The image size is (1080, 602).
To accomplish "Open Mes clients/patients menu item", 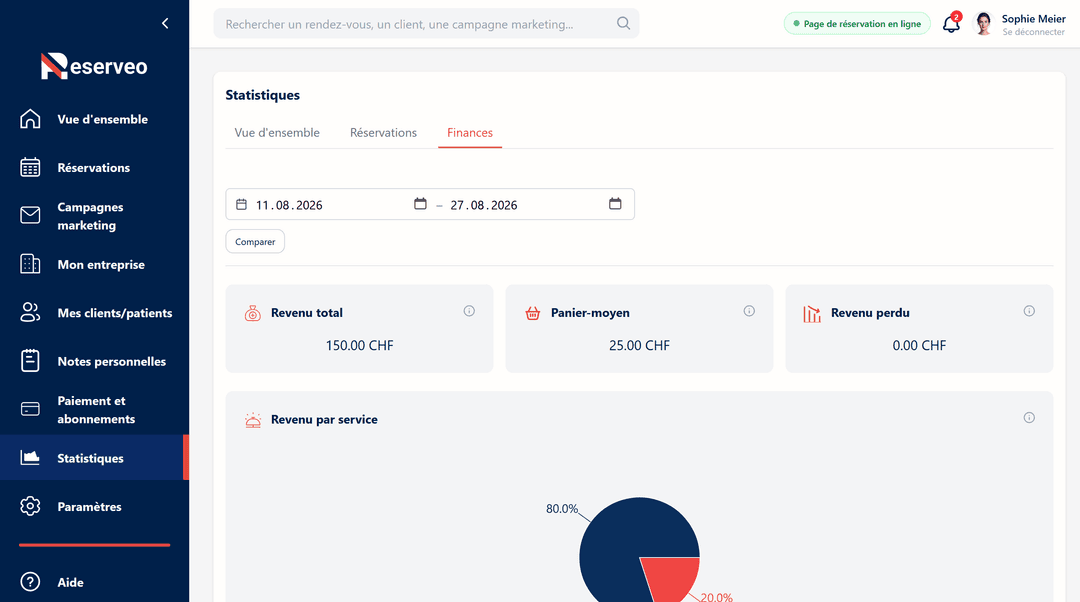I will pos(115,313).
